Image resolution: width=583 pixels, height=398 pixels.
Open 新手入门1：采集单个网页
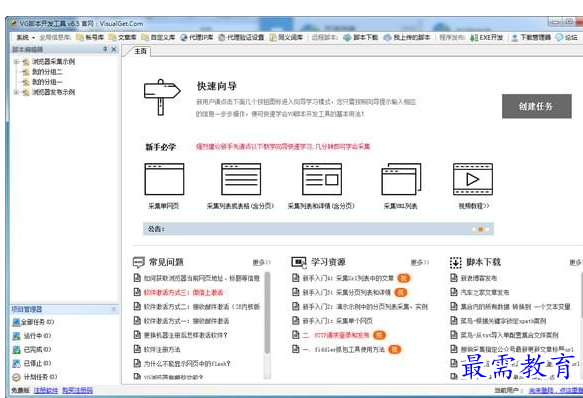[x=337, y=321]
